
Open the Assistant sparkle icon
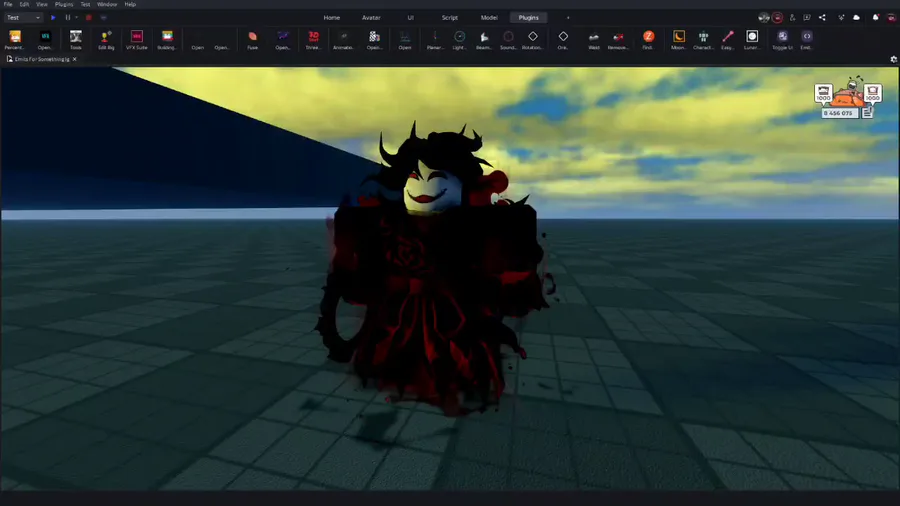coord(841,18)
